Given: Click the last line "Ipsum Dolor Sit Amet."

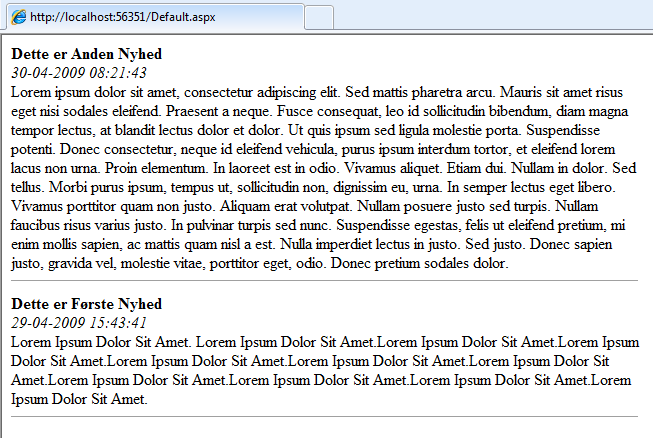Looking at the screenshot, I should [x=79, y=399].
